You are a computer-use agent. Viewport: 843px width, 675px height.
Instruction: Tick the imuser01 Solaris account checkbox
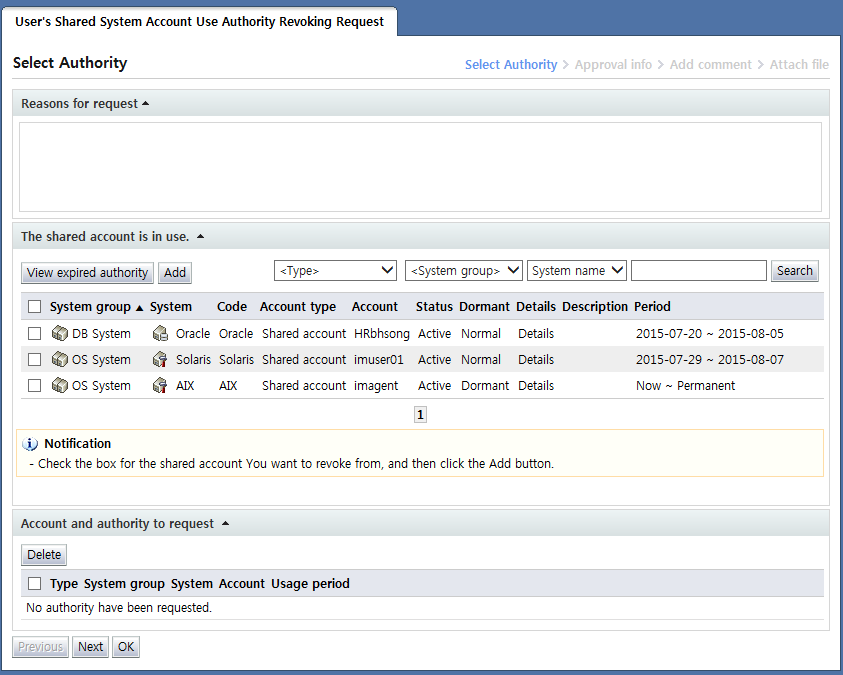point(35,360)
